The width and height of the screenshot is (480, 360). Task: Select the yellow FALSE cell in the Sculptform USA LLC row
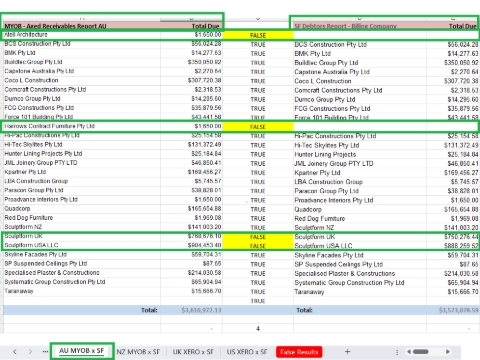(258, 246)
